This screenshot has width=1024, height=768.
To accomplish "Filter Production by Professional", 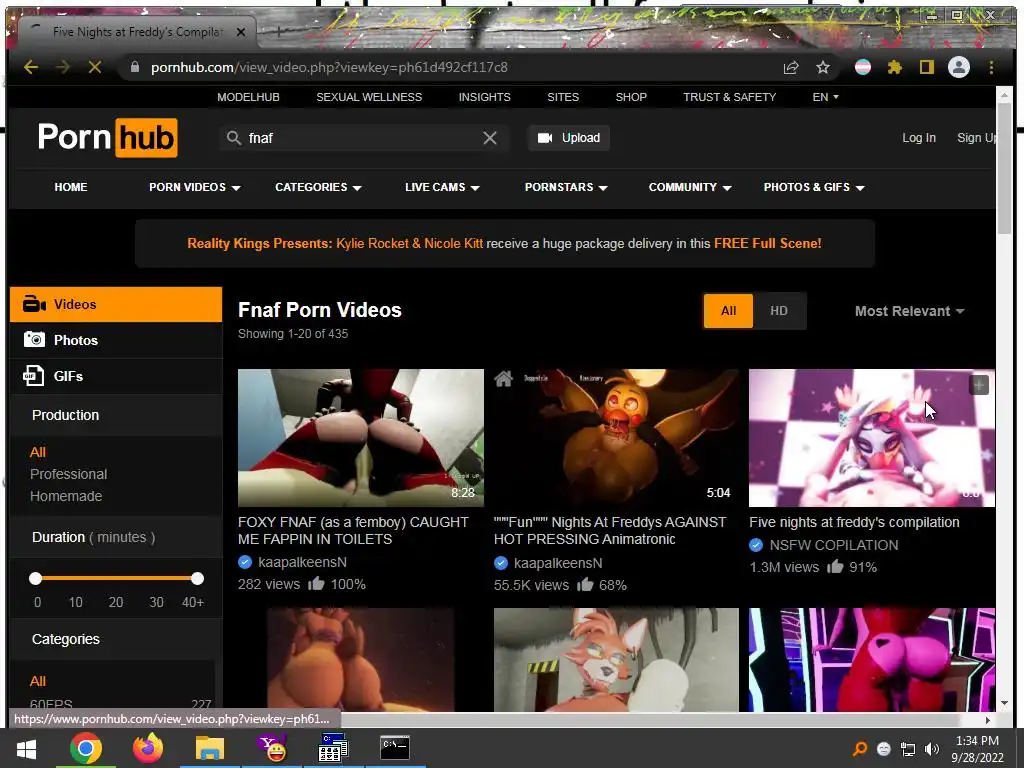I will click(69, 474).
